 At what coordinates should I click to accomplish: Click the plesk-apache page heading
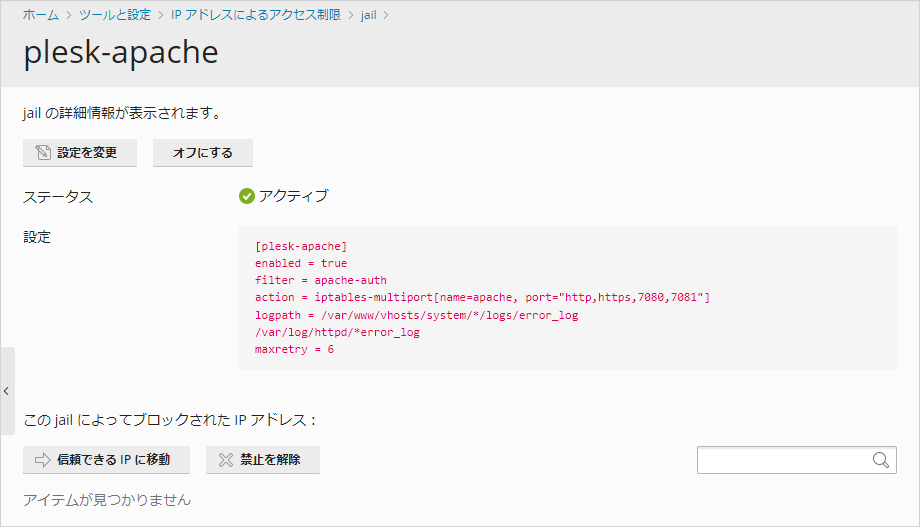point(121,52)
